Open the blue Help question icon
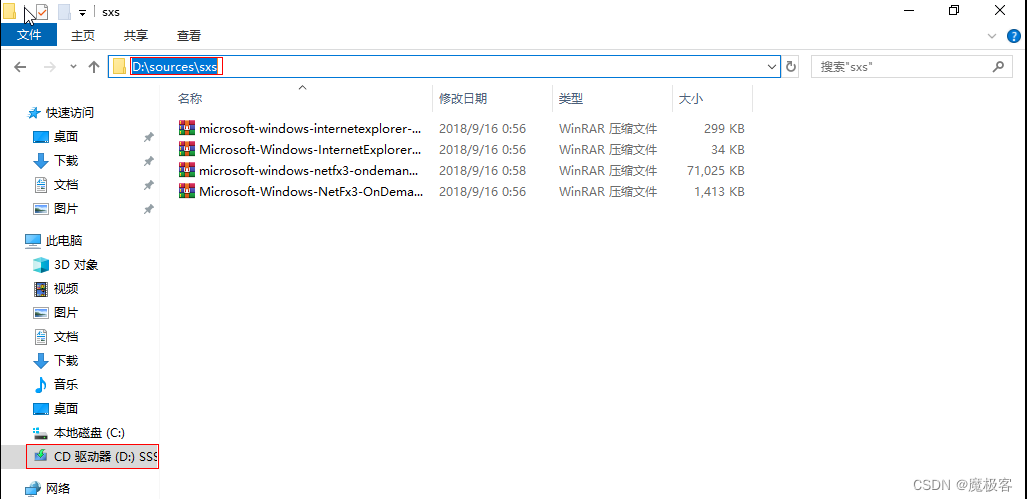The height and width of the screenshot is (501, 1028). [1014, 36]
